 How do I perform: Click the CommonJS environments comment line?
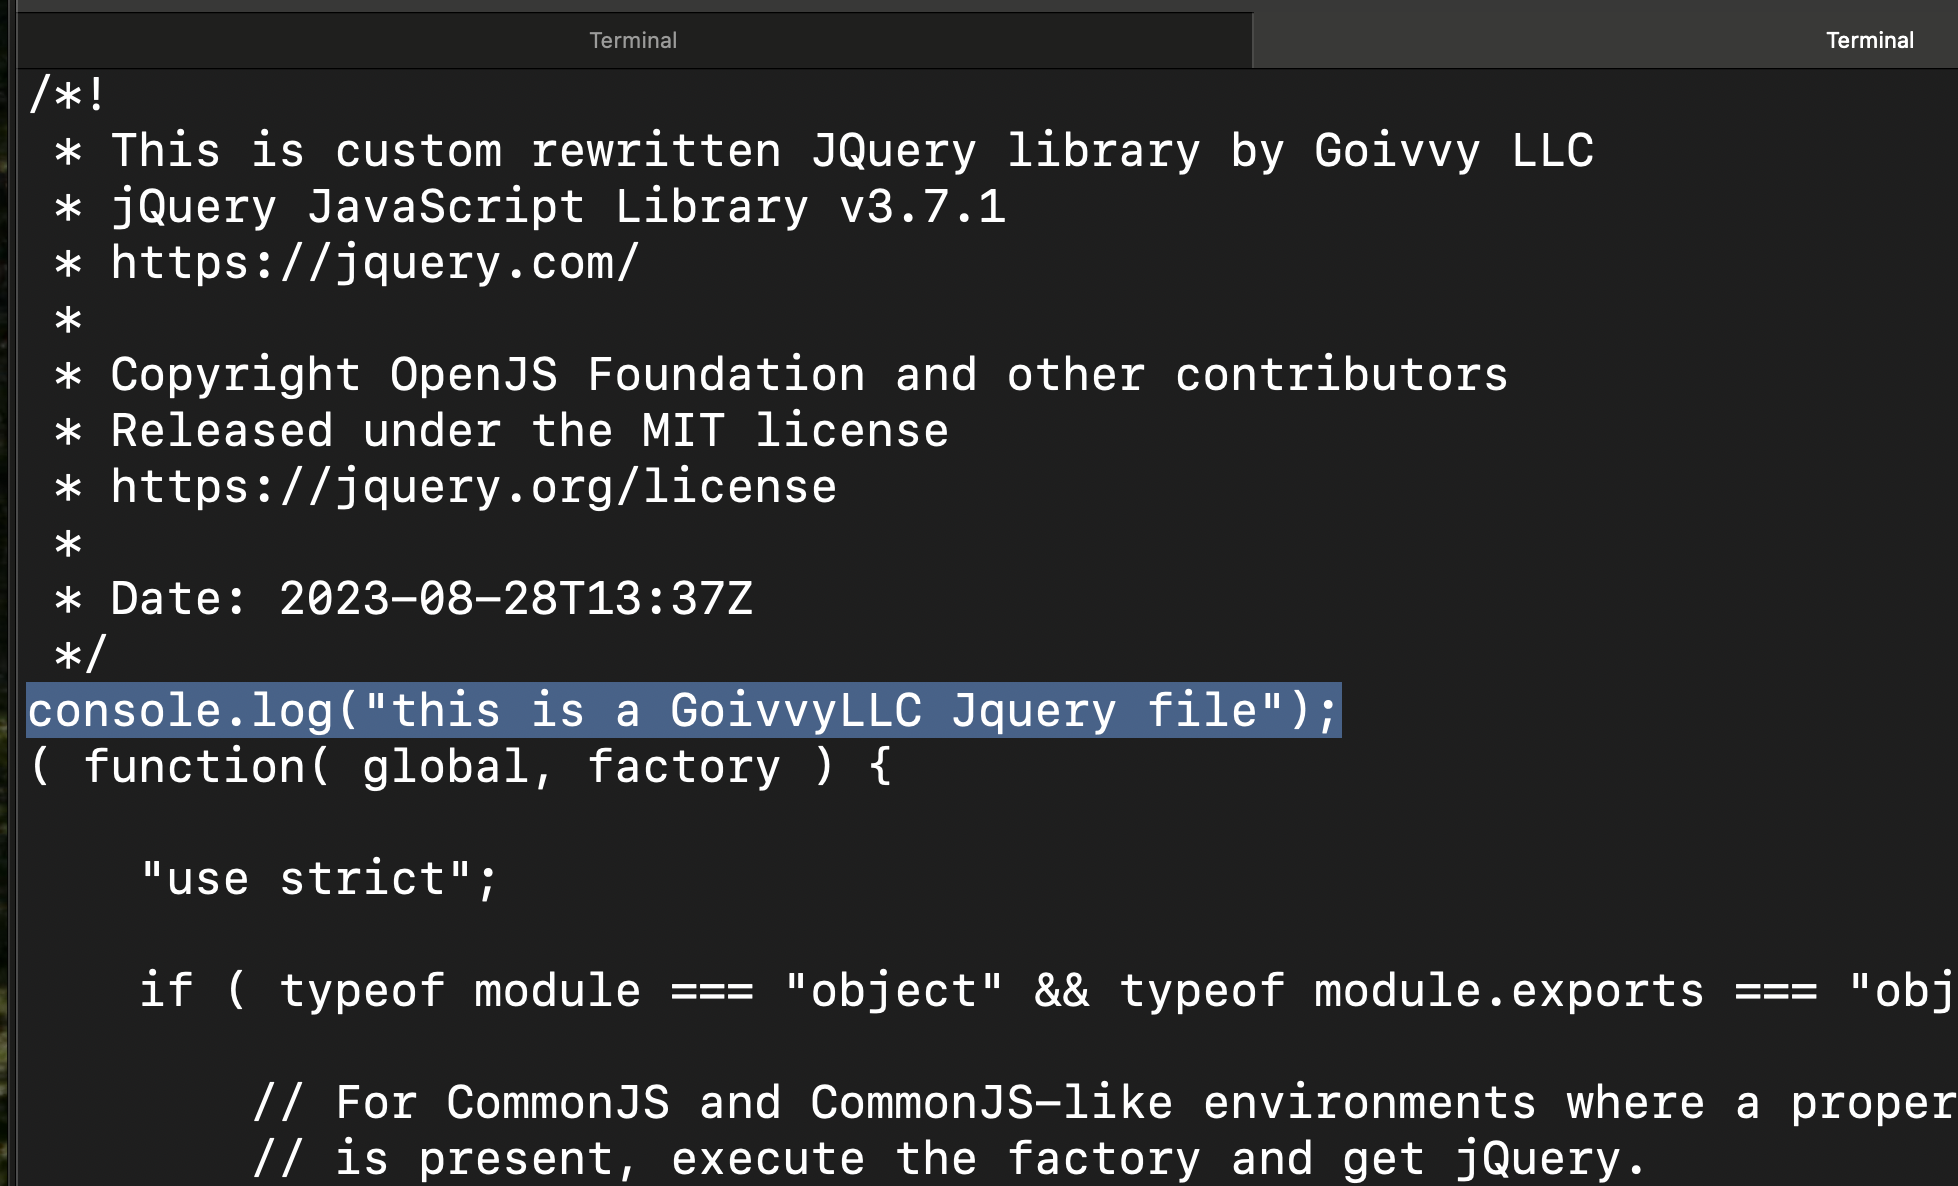point(900,1101)
